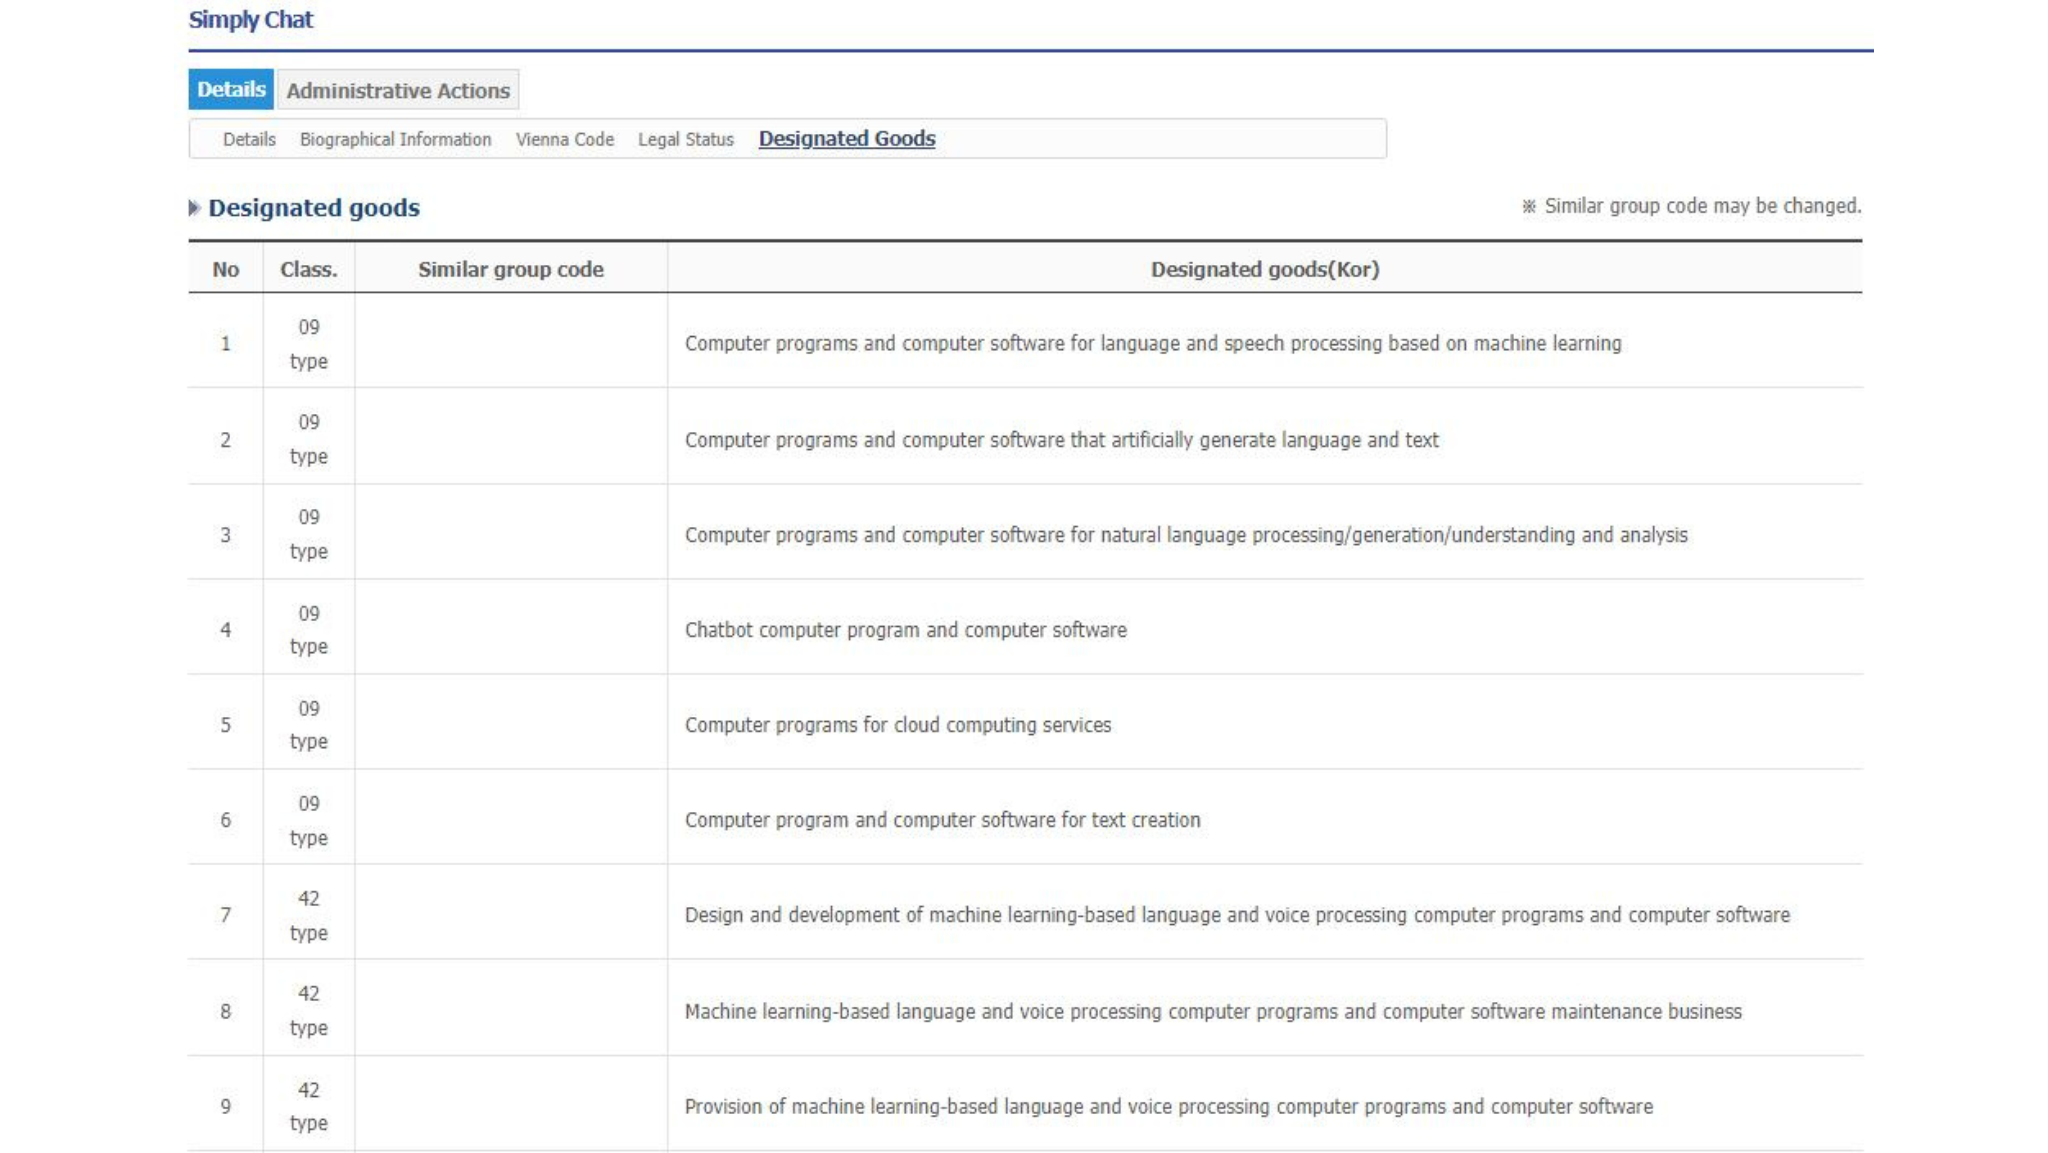
Task: Click the No column header
Action: (x=225, y=269)
